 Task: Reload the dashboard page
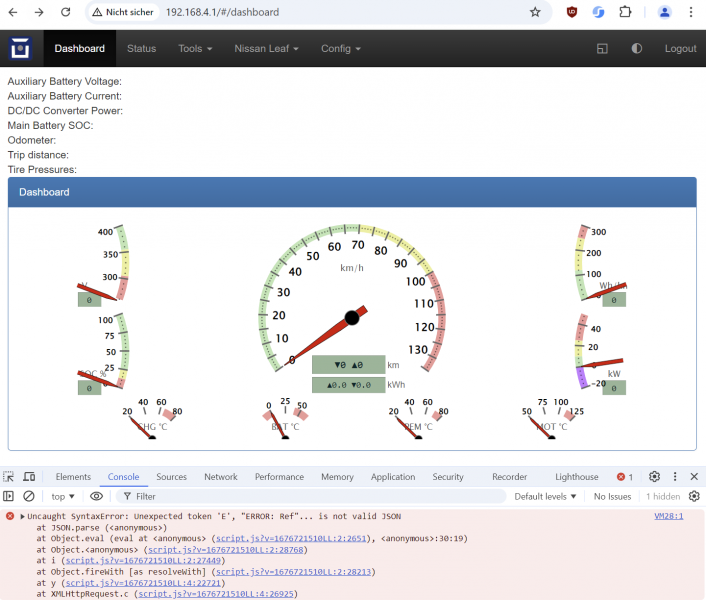click(x=66, y=12)
